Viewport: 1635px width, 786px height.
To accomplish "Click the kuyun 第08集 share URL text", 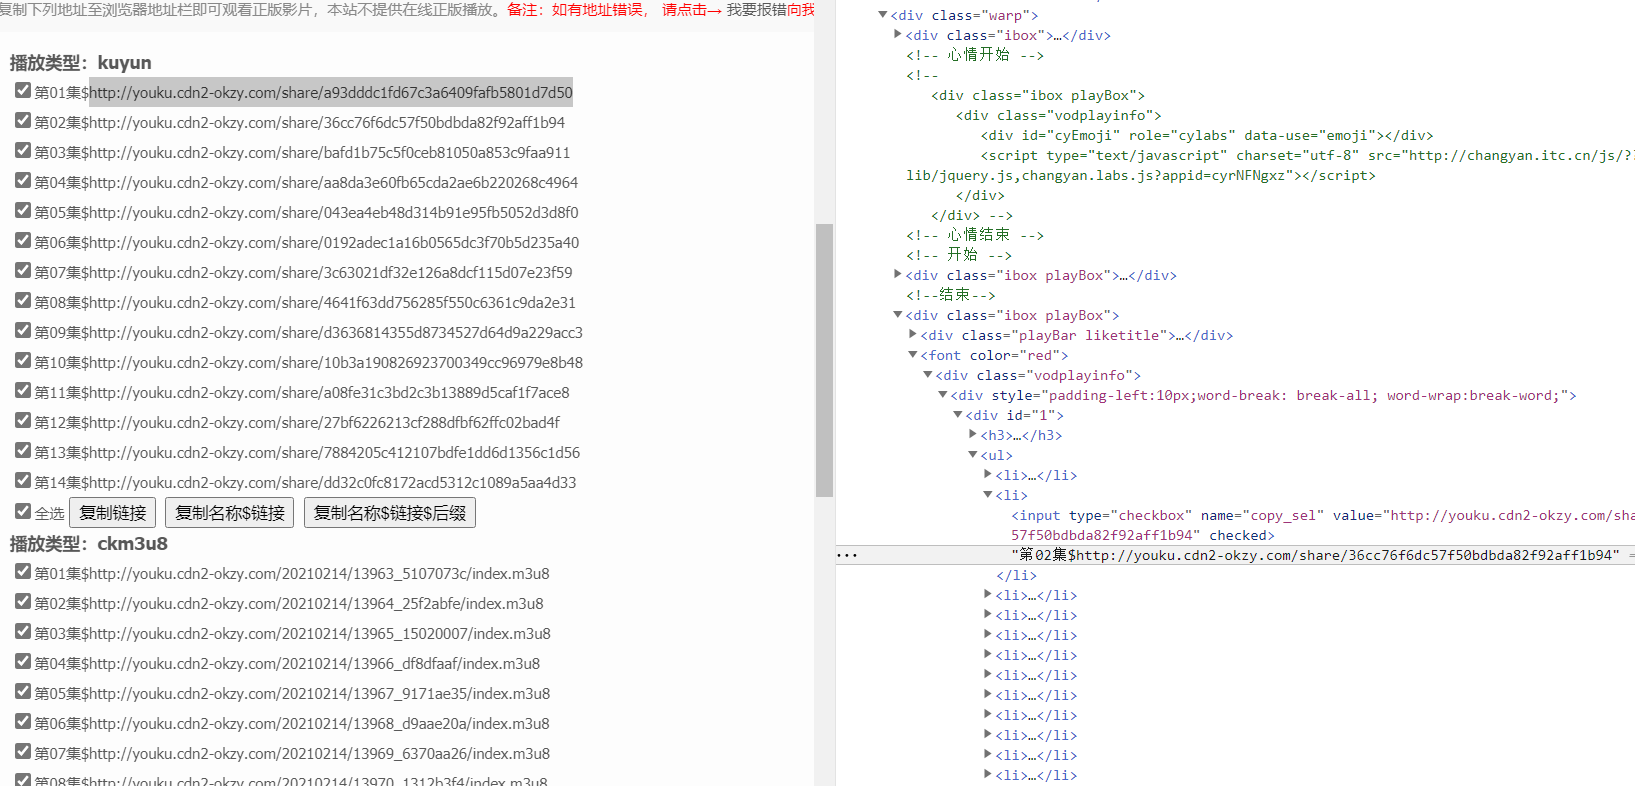I will tap(332, 303).
